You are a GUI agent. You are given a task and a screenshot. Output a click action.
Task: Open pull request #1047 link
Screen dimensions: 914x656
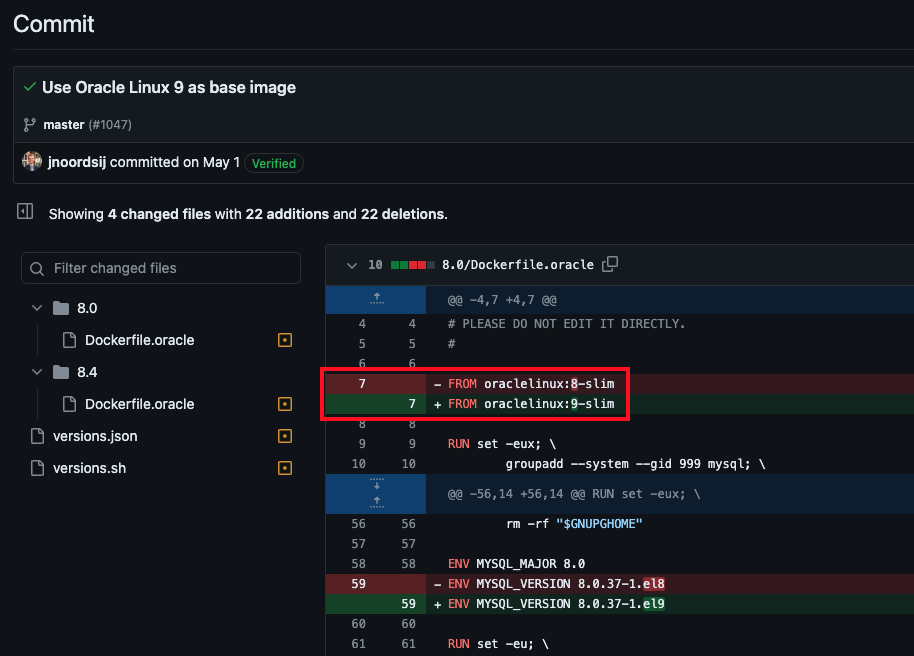(x=110, y=125)
